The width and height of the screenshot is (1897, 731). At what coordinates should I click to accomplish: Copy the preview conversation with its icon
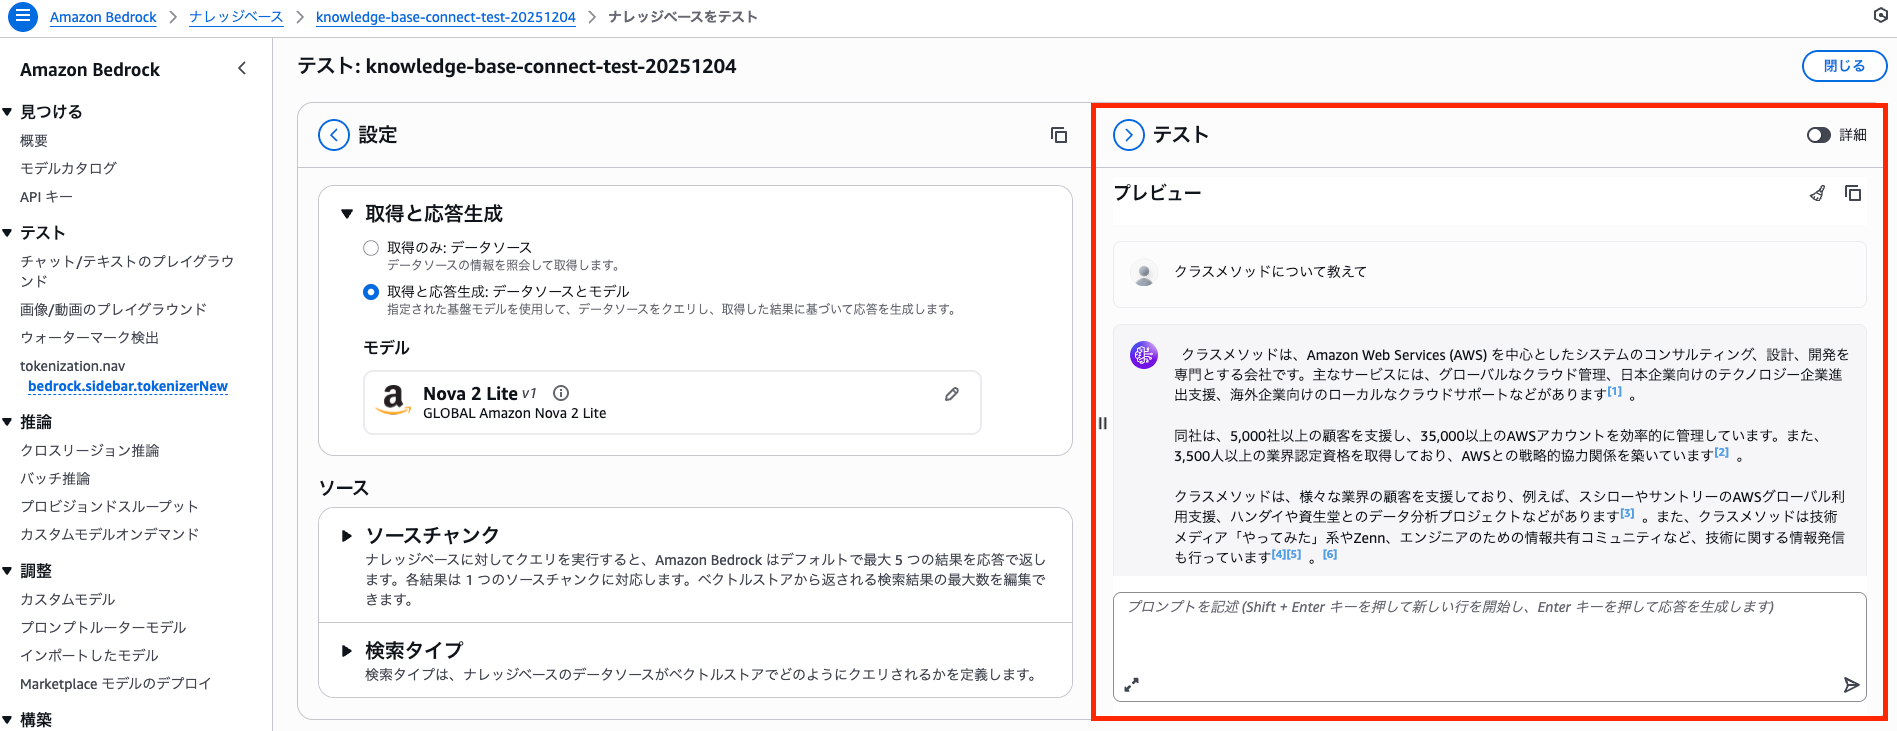click(1853, 193)
